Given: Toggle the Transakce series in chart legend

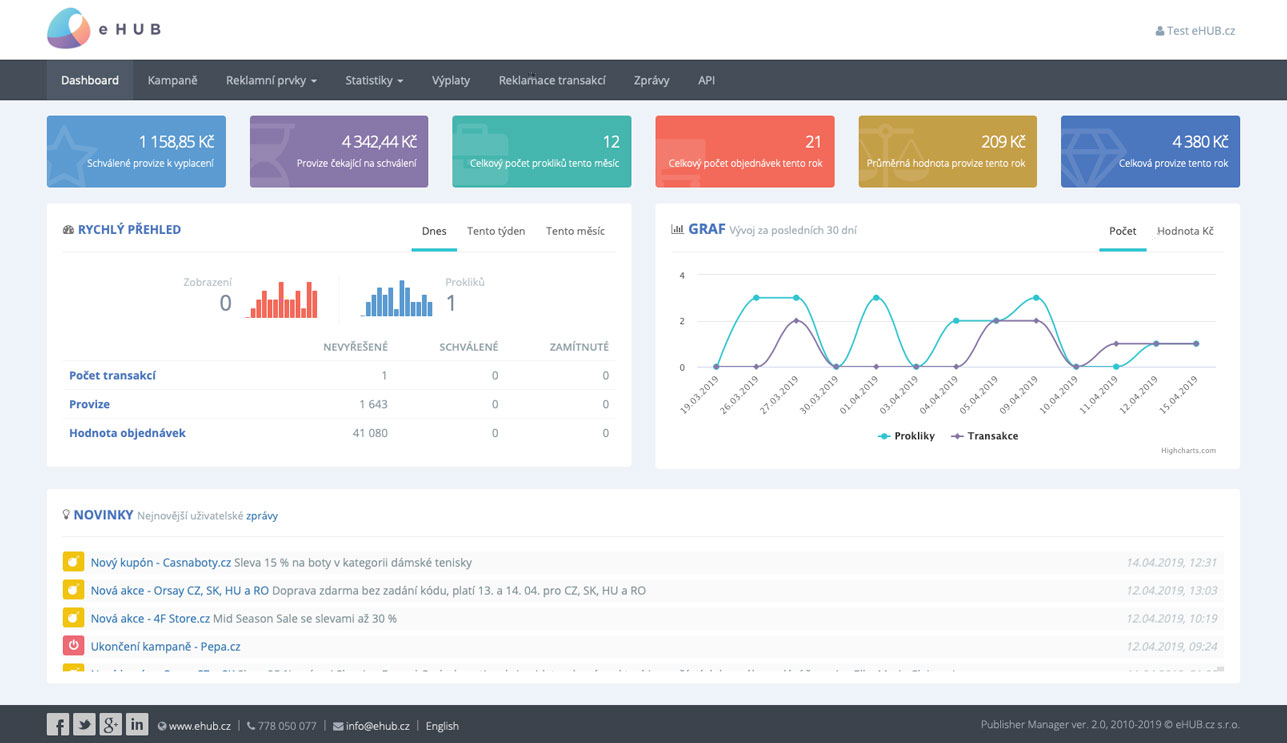Looking at the screenshot, I should [x=984, y=436].
